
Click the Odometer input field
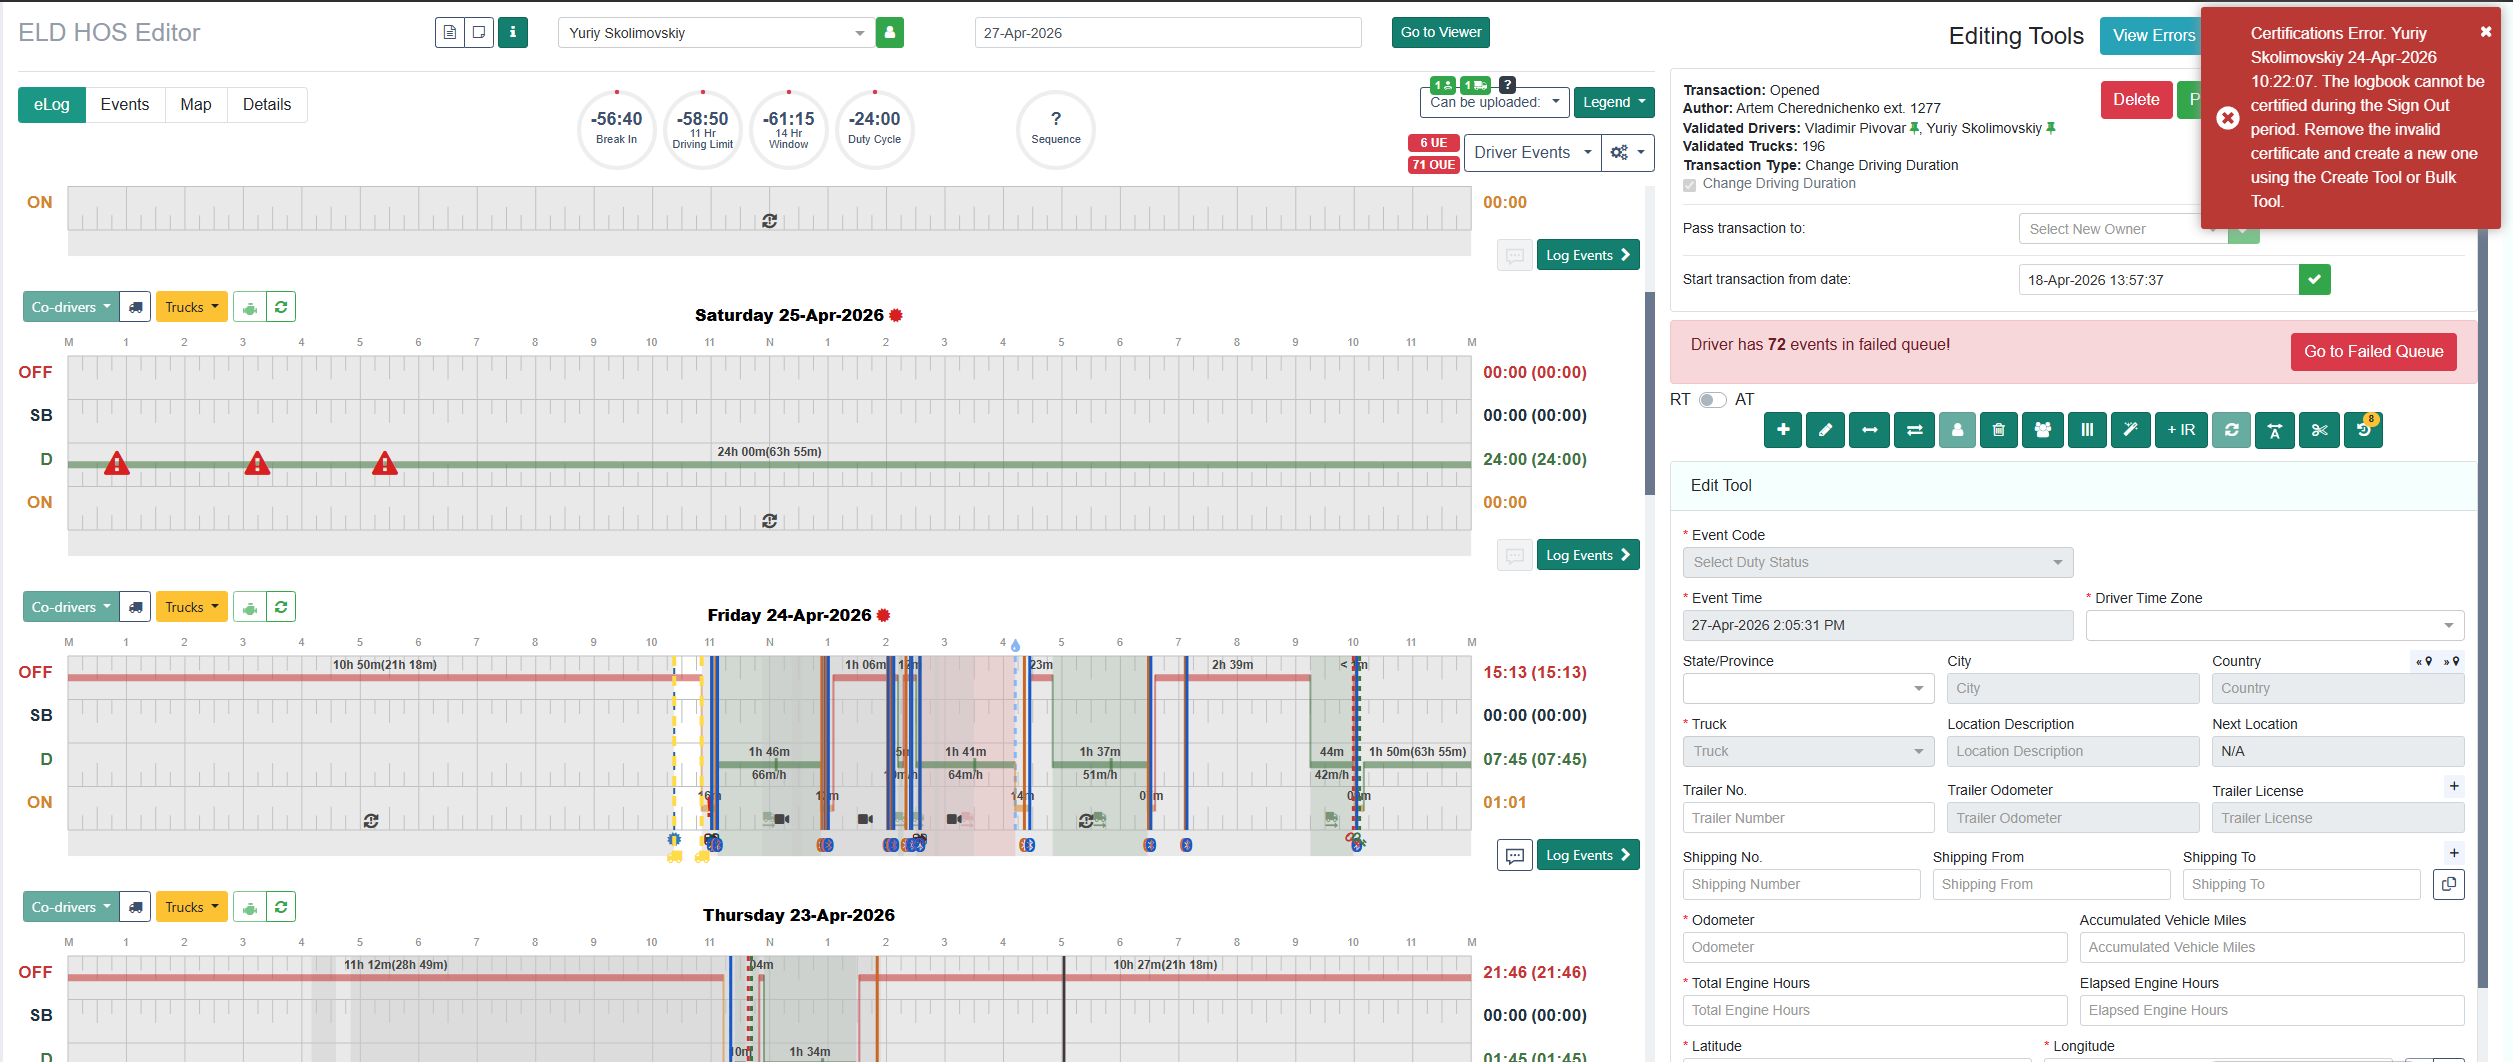point(1875,947)
